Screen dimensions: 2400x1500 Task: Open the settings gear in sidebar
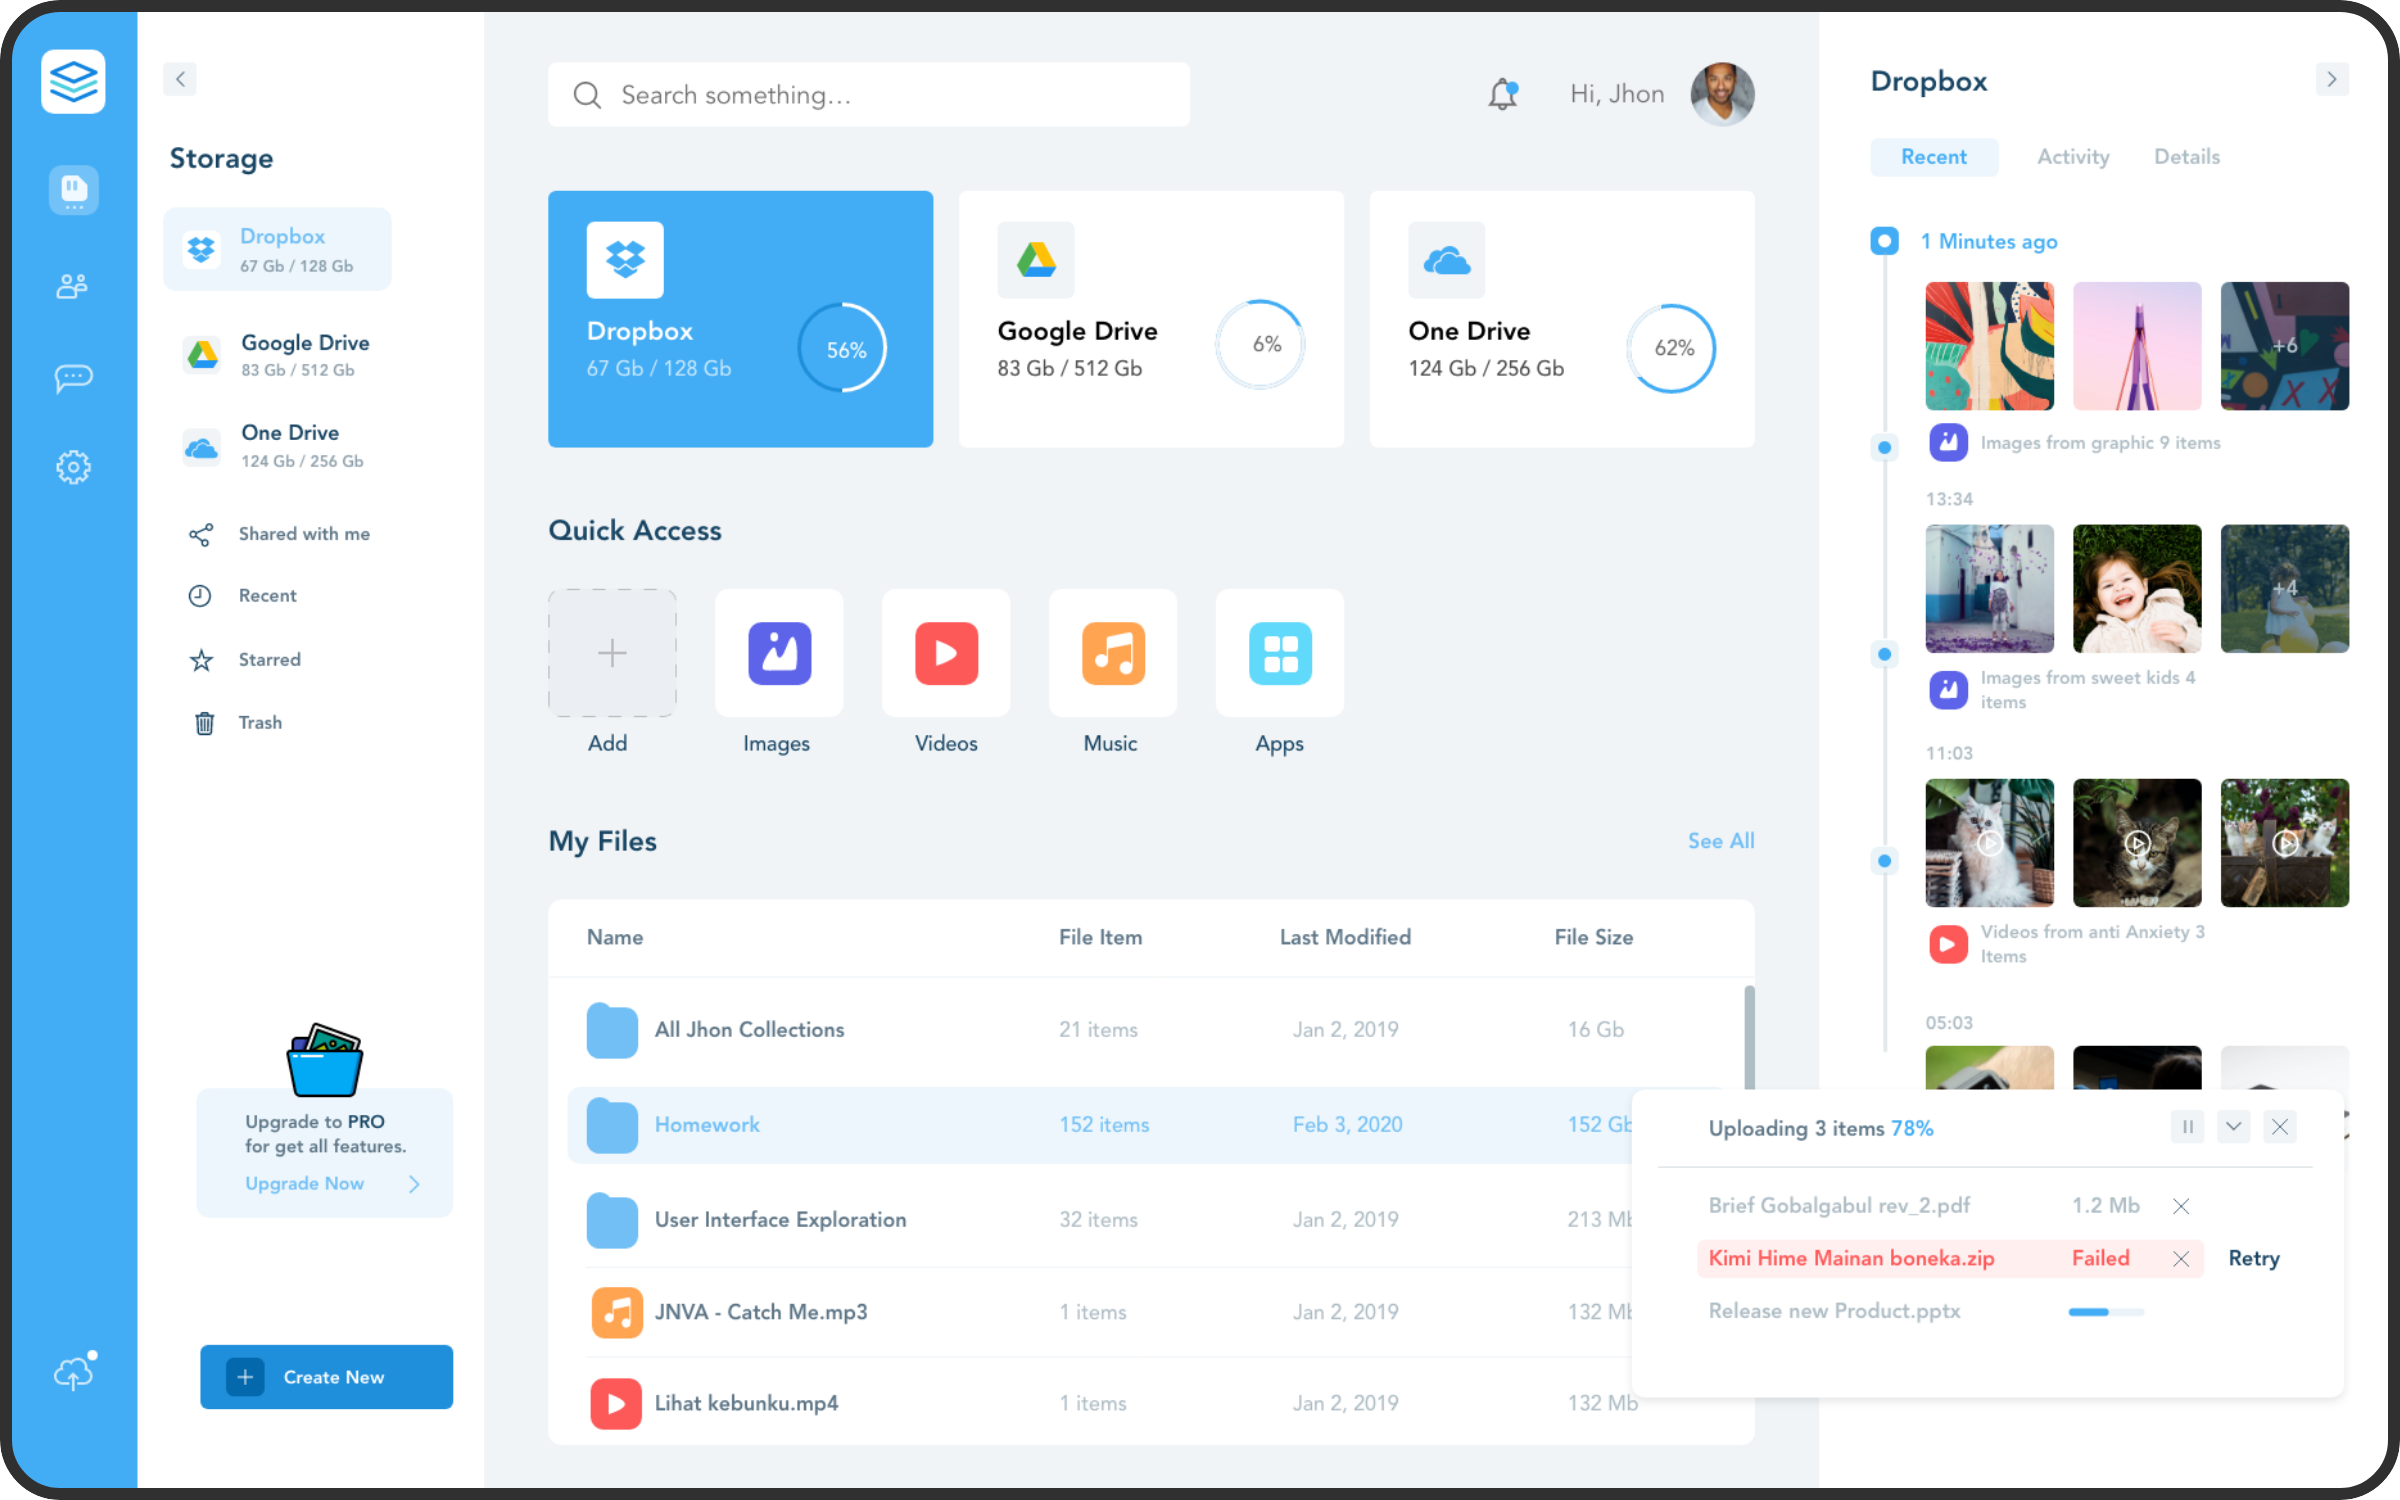[73, 467]
